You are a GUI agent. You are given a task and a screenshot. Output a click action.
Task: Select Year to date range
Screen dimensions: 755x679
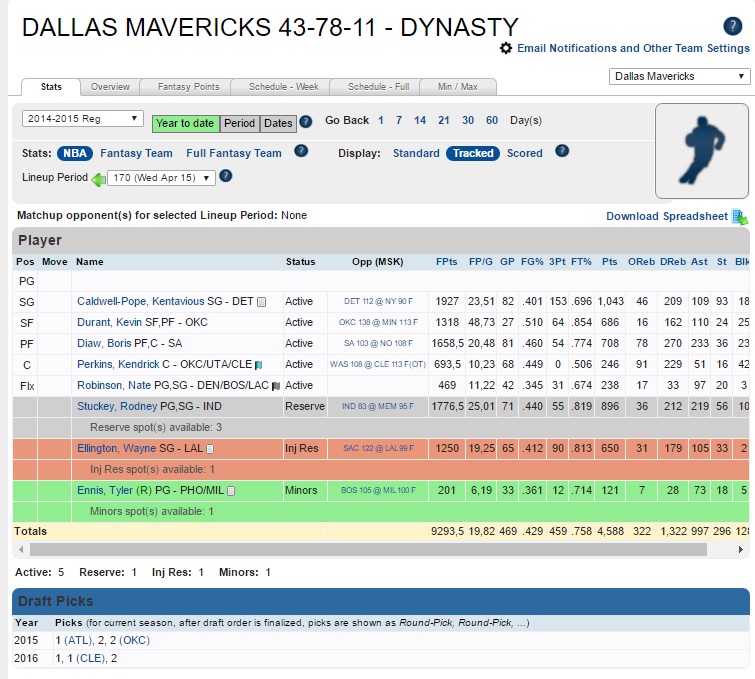click(185, 123)
